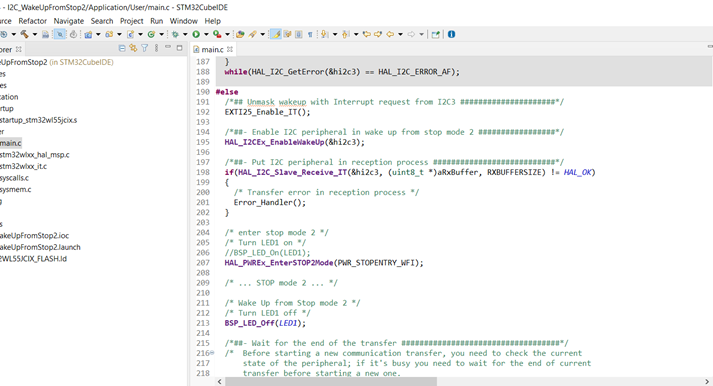Minimize the Project Explorer panel
713x386 pixels.
(168, 46)
